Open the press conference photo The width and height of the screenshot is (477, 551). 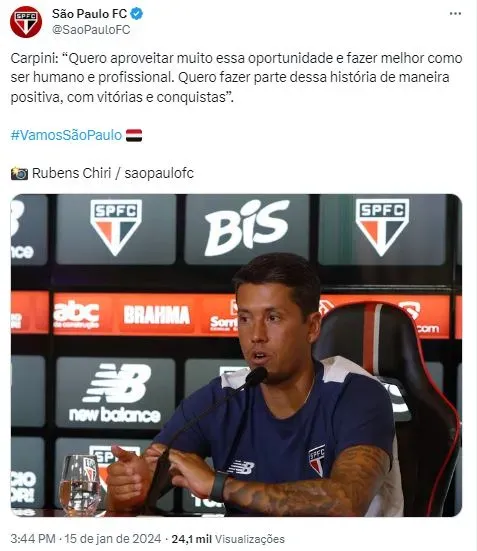point(236,355)
